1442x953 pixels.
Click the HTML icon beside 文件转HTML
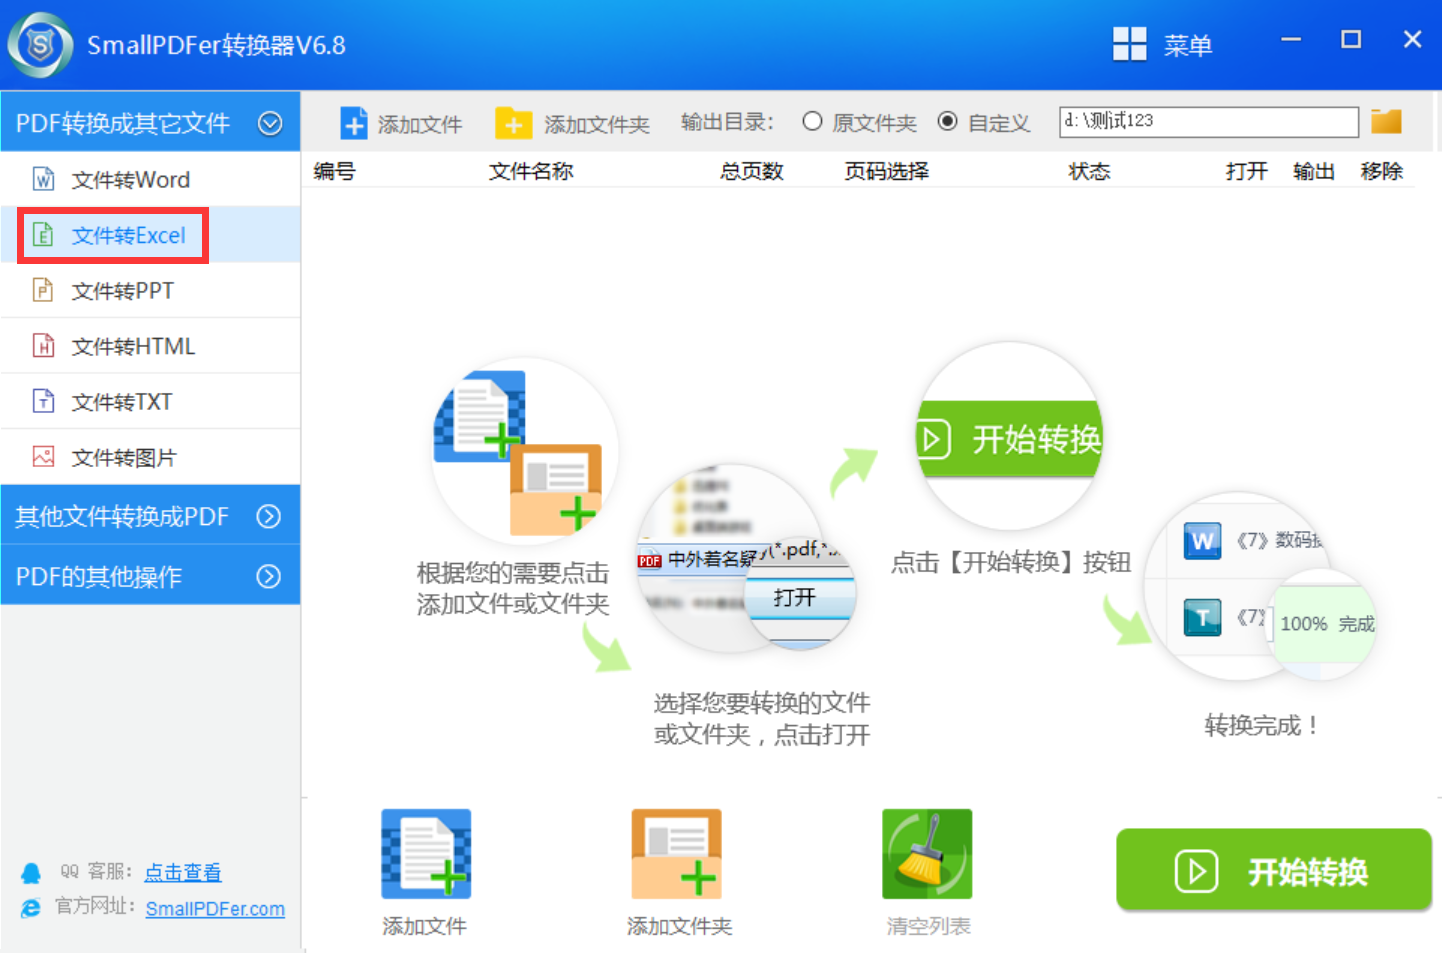(43, 346)
